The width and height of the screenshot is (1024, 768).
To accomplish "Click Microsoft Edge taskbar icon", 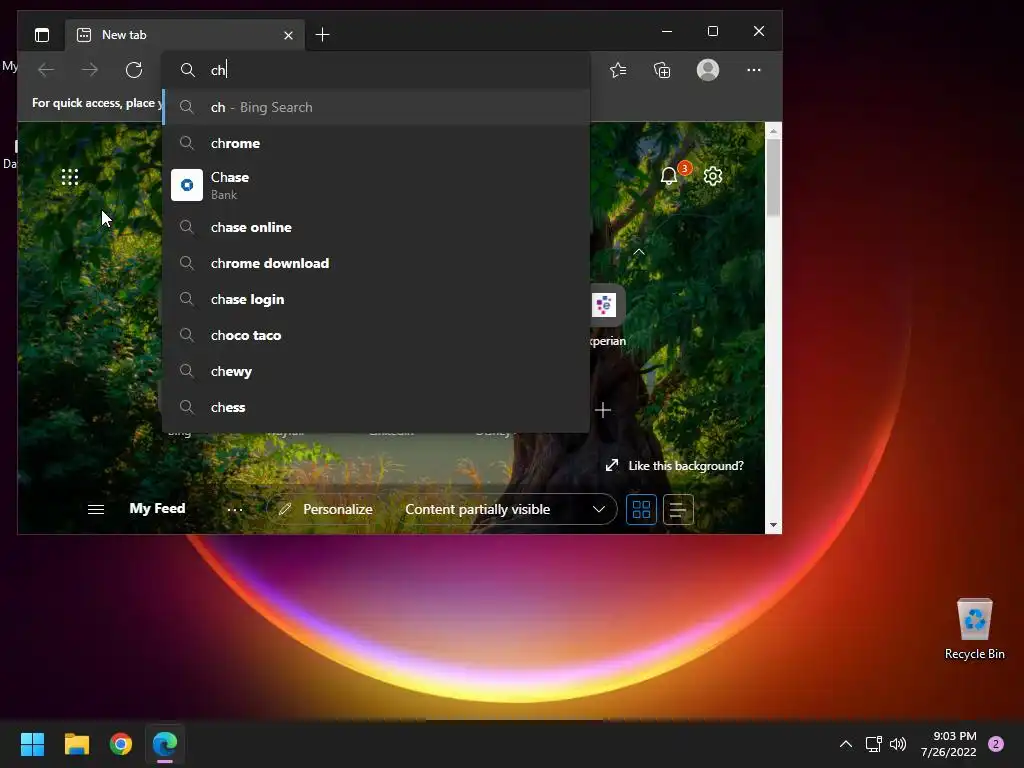I will (x=165, y=744).
